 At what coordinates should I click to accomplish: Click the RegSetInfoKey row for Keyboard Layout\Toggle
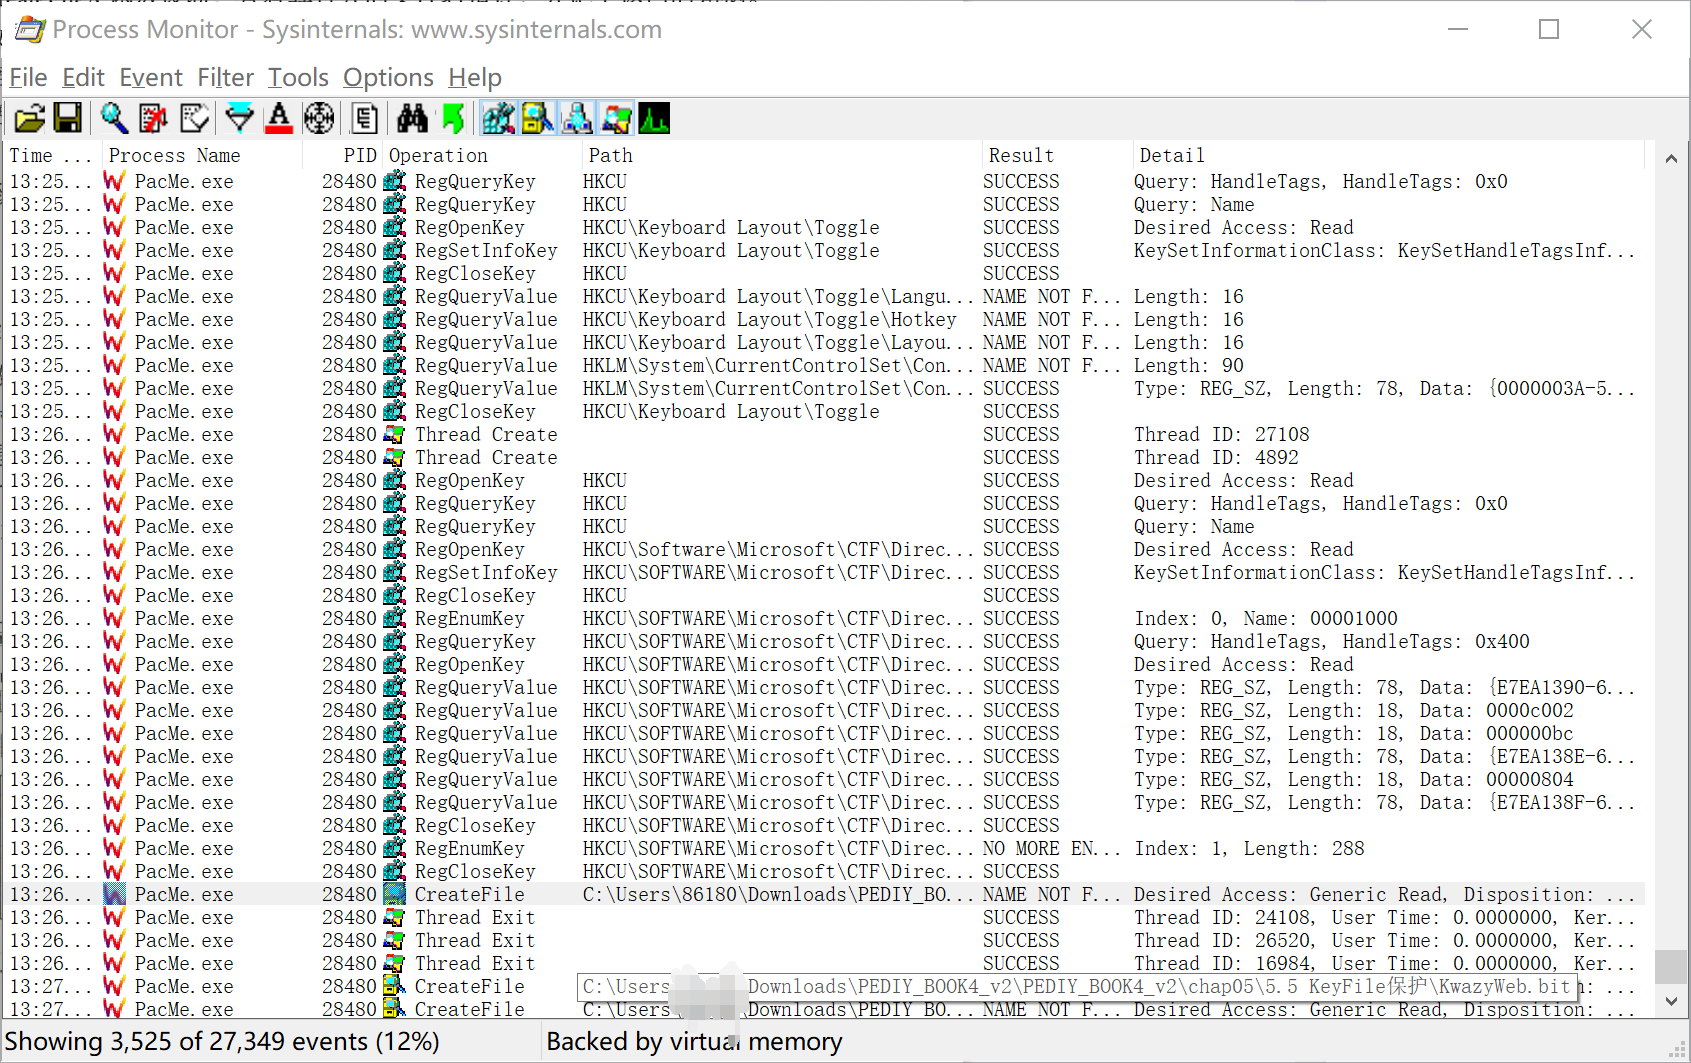point(824,250)
